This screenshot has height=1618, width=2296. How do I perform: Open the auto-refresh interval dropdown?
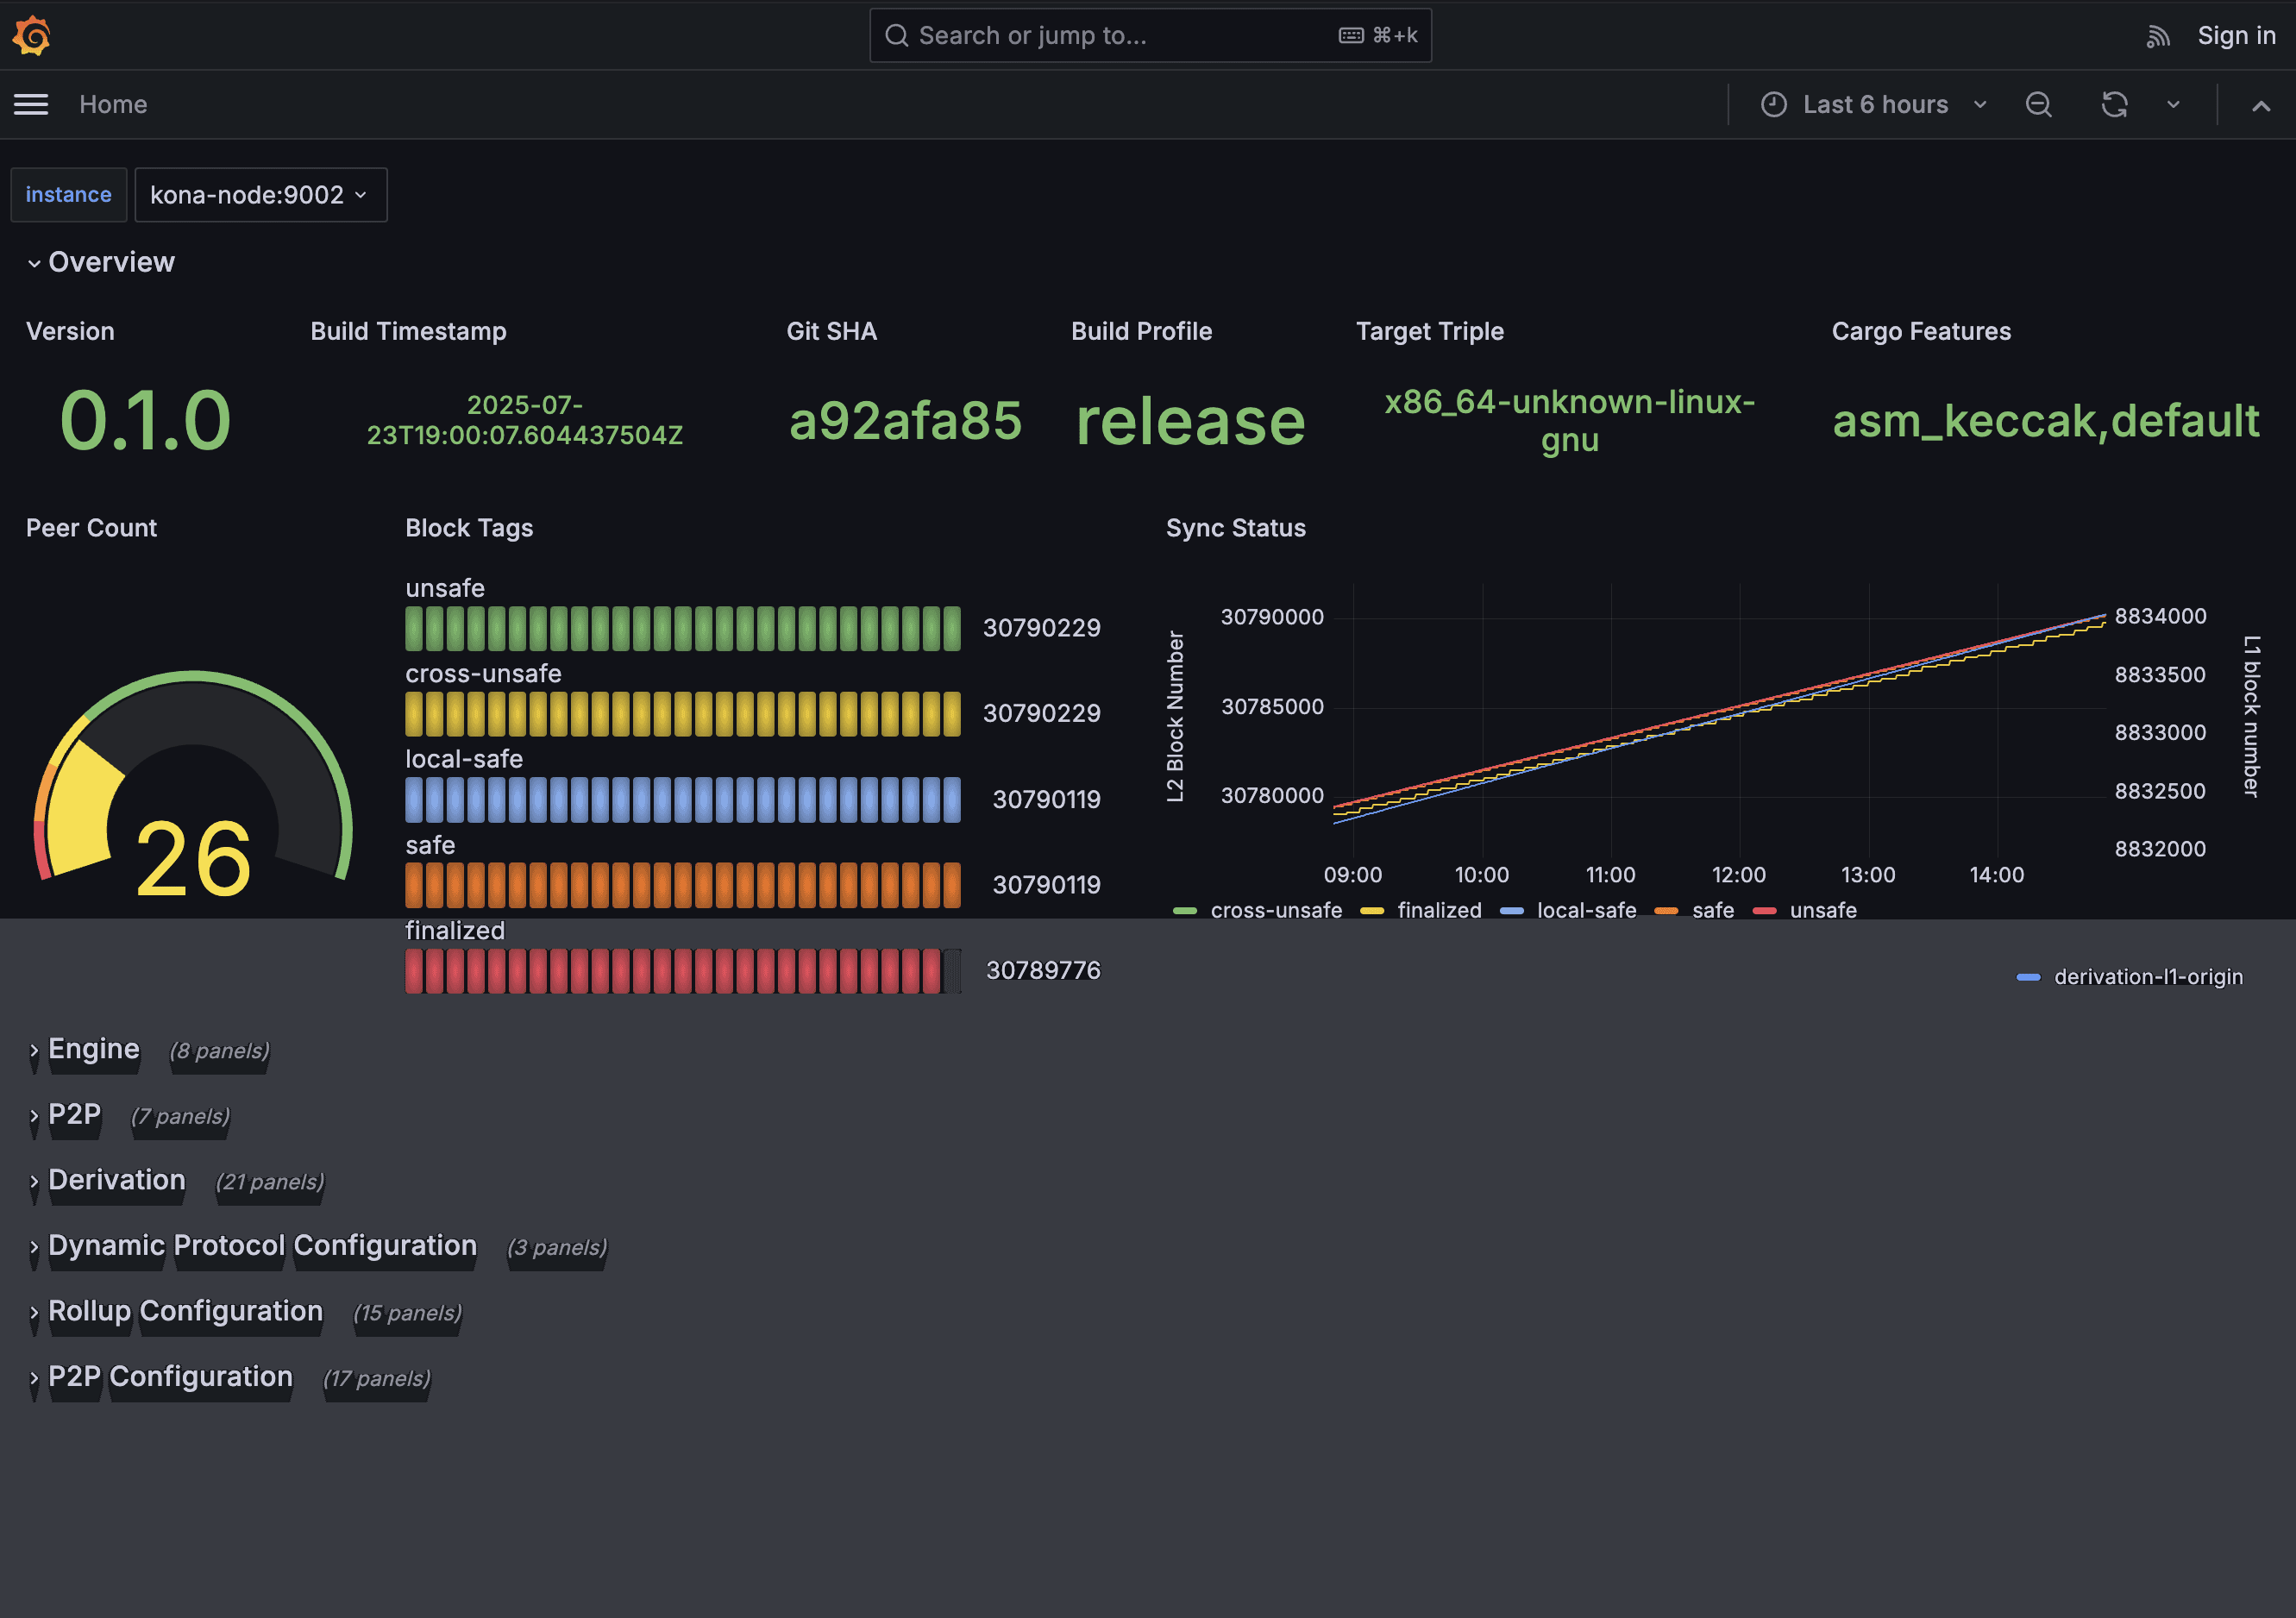click(2172, 104)
